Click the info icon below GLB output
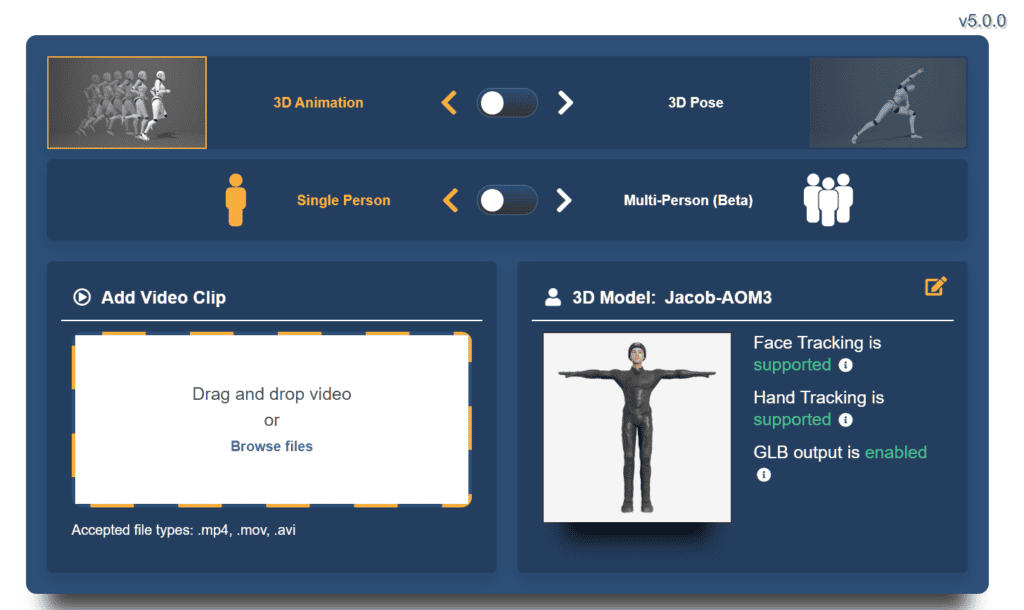This screenshot has height=610, width=1024. point(764,475)
